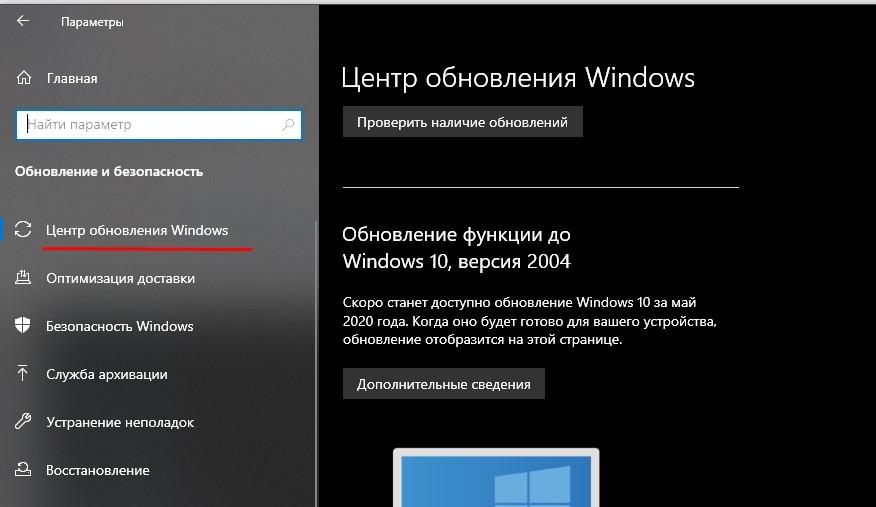Open Восстановление section

click(98, 470)
